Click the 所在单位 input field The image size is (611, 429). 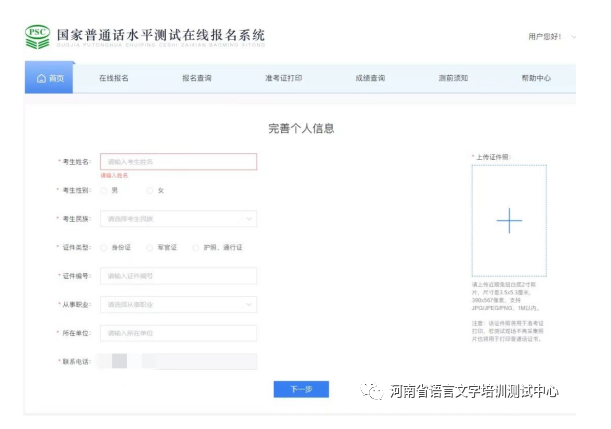178,333
